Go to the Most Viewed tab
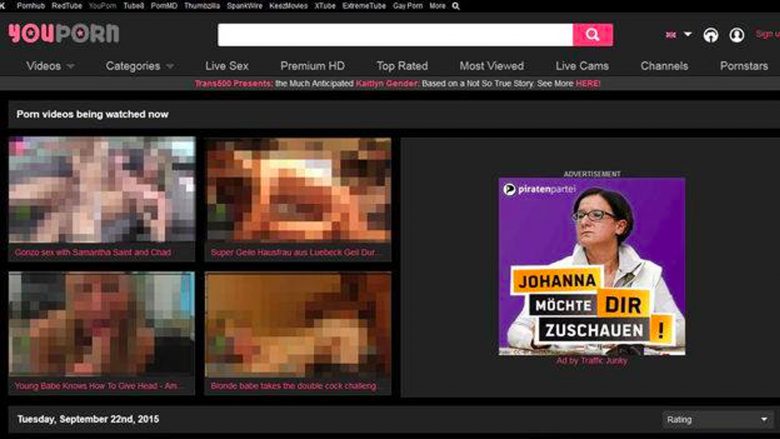780x439 pixels. 491,66
